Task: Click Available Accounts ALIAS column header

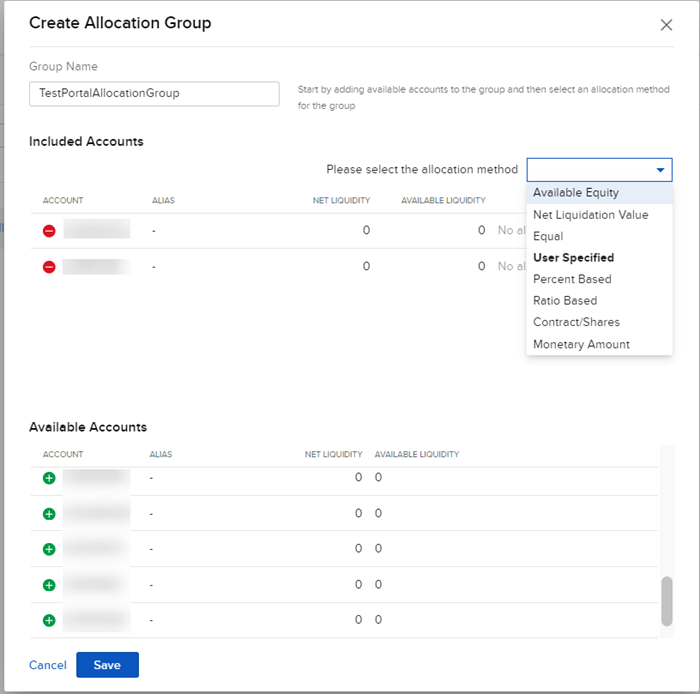Action: pos(161,454)
